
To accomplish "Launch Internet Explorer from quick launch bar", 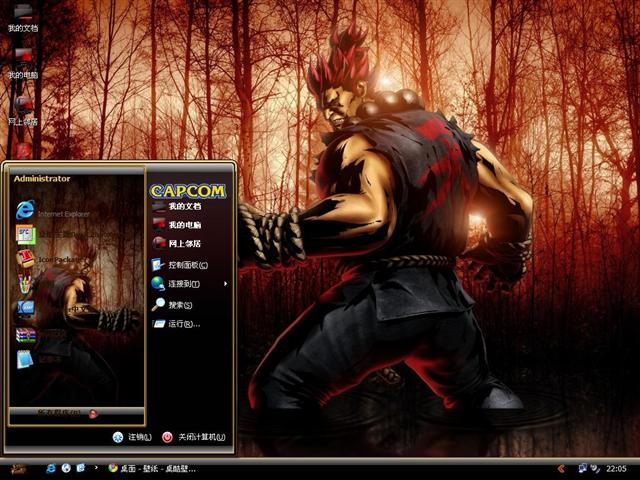I will (51, 468).
